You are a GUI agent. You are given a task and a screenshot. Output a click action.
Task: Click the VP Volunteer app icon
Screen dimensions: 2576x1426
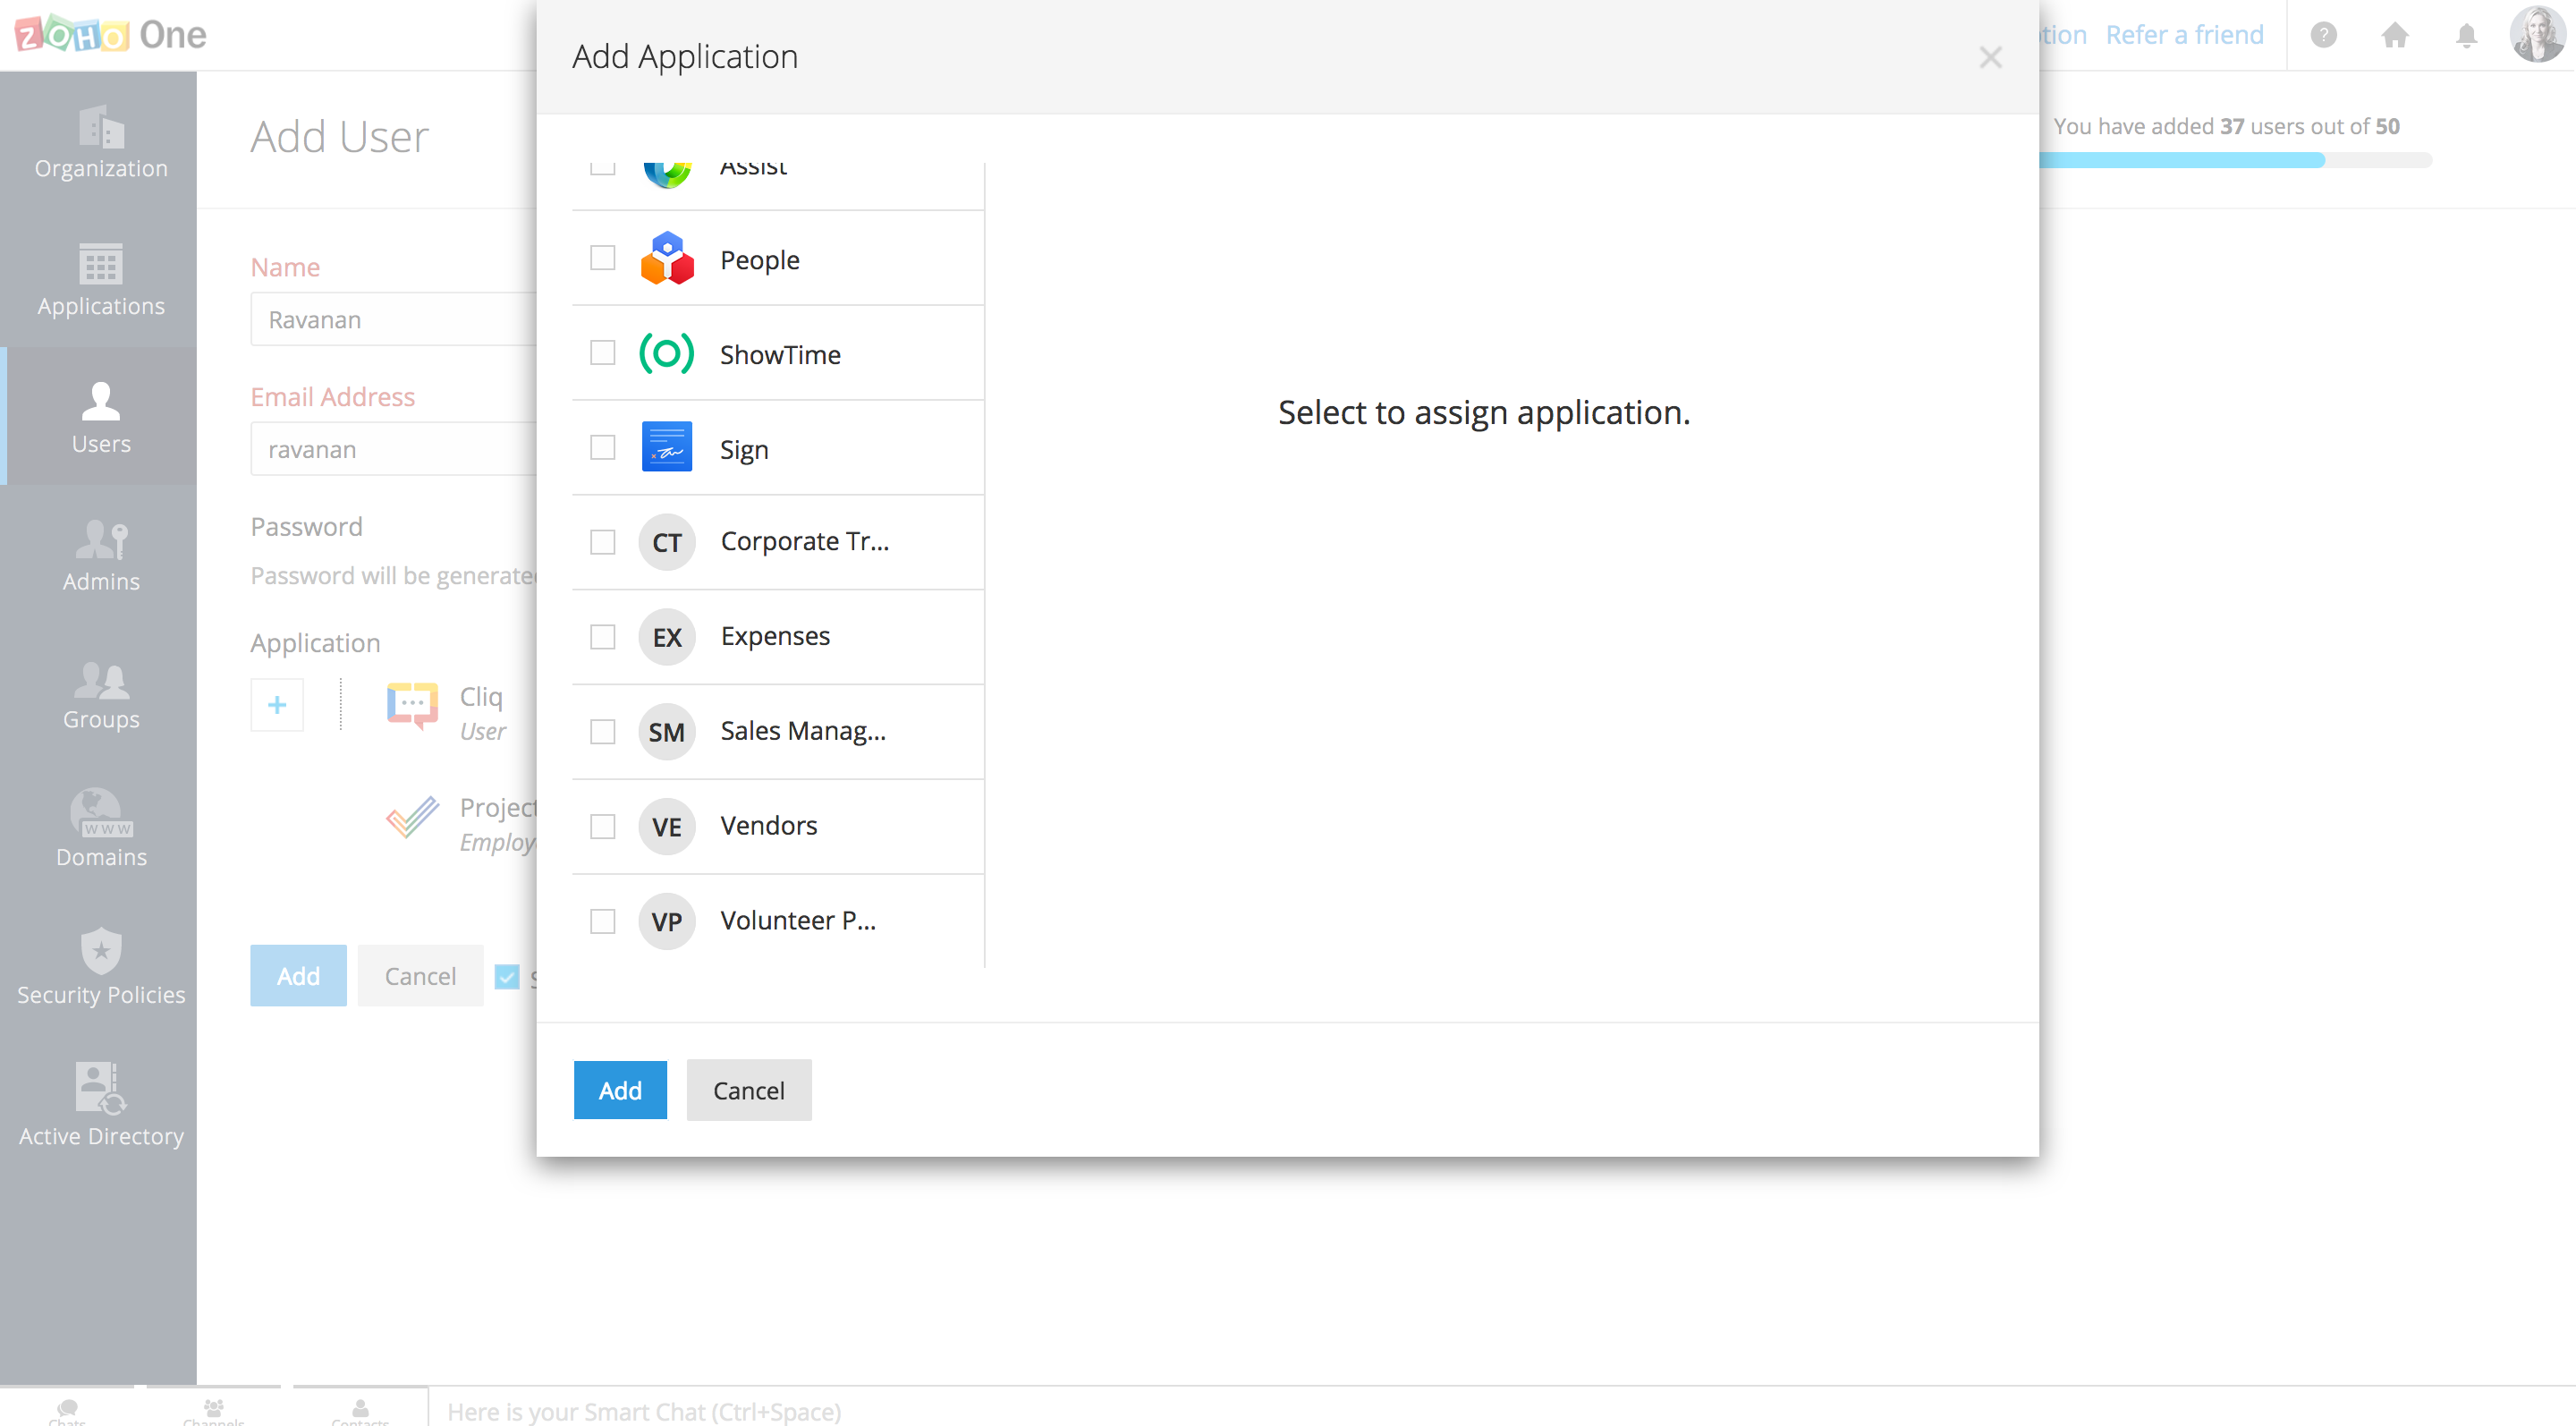coord(667,921)
